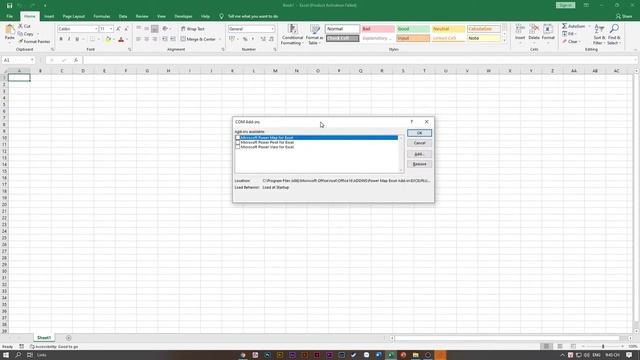
Task: Click Merge & Center
Action: [198, 39]
